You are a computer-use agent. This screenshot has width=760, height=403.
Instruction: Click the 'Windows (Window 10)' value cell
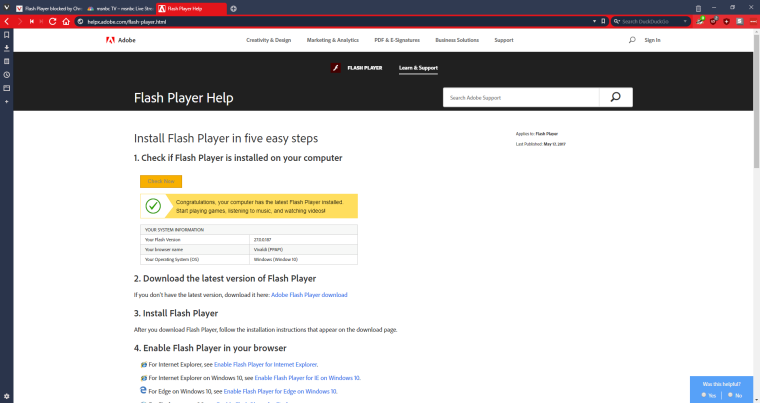[x=303, y=259]
